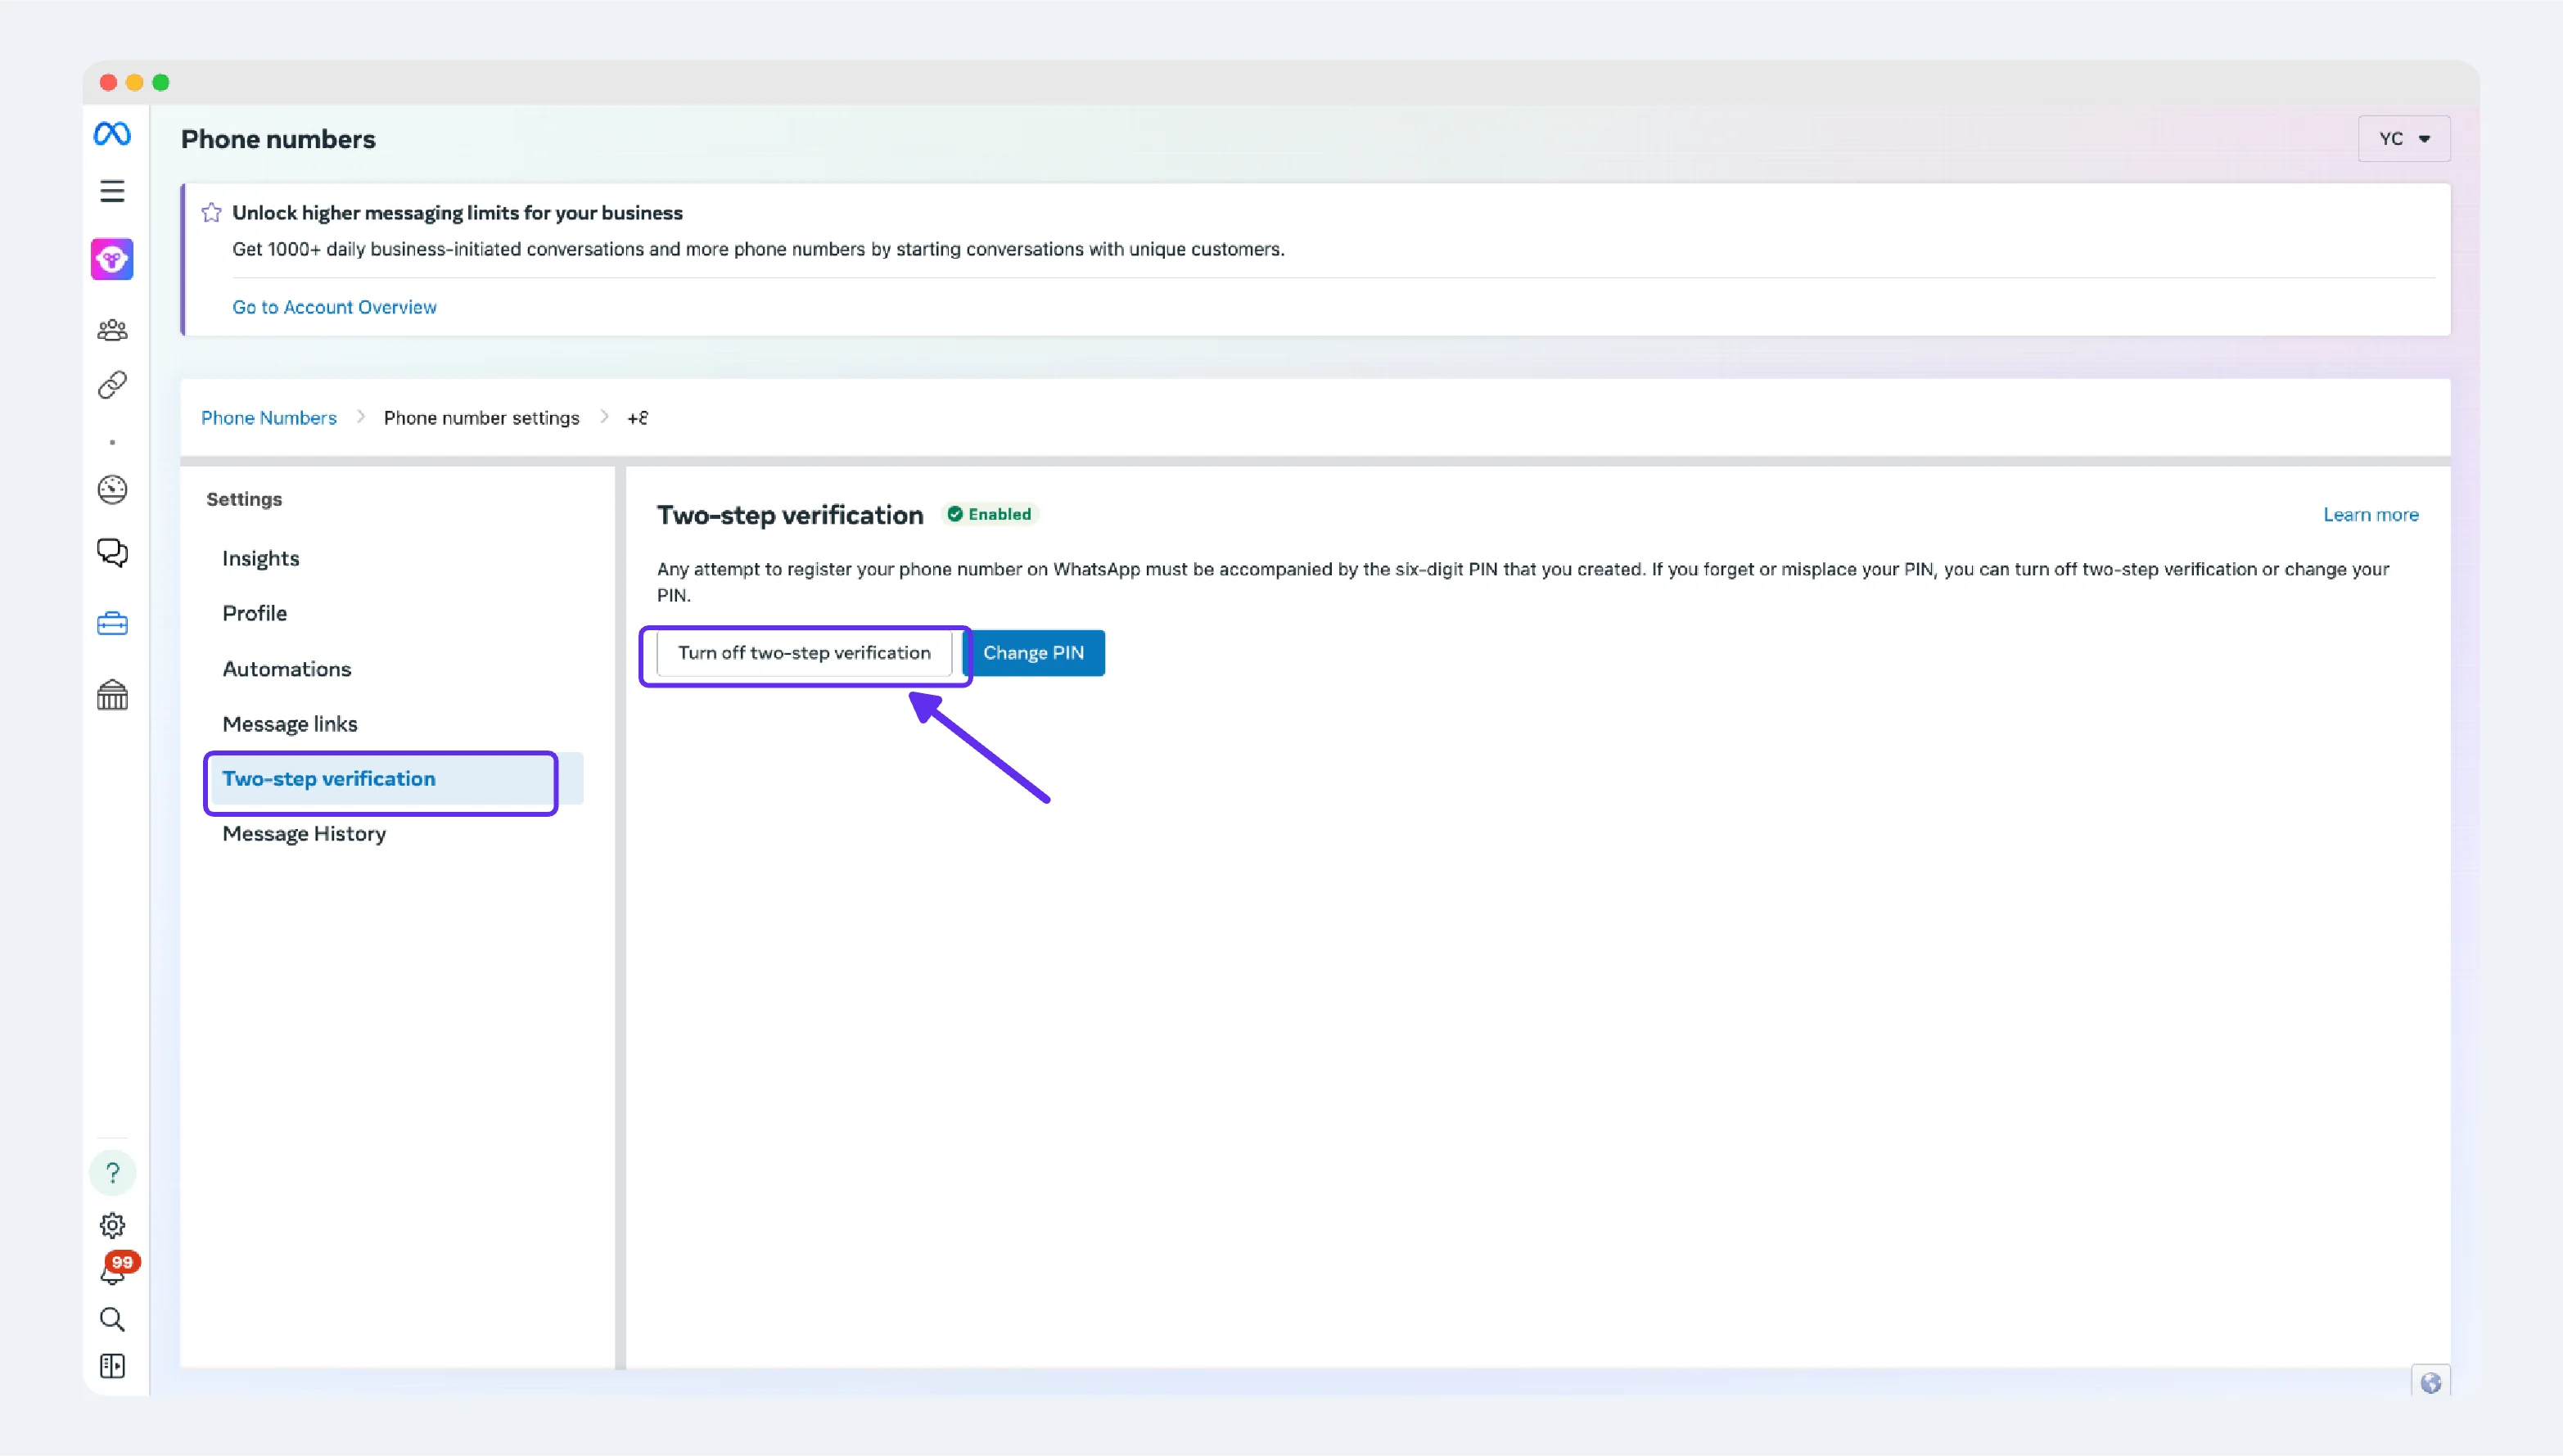Click the Change PIN button
This screenshot has width=2563, height=1456.
pos(1034,653)
